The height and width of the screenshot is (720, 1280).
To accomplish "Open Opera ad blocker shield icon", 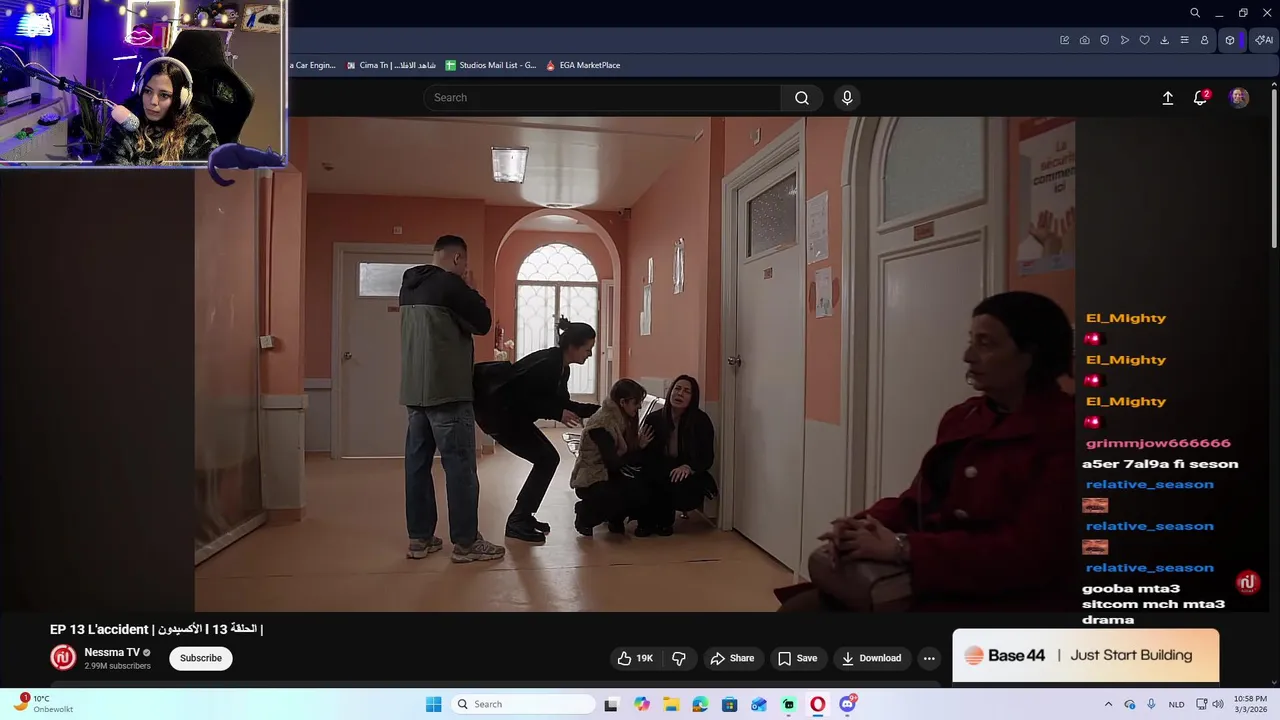I will (1105, 40).
